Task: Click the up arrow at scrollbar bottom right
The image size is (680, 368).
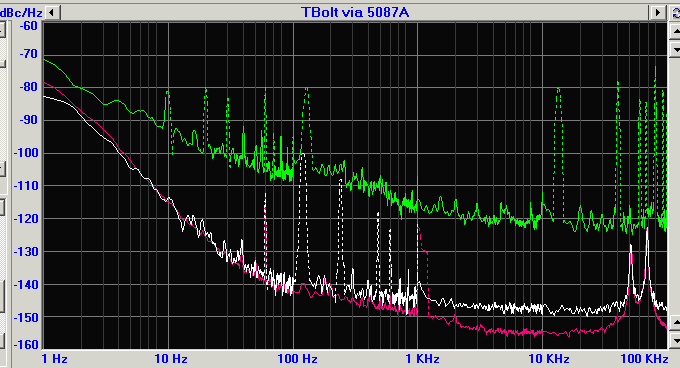Action: pos(675,323)
